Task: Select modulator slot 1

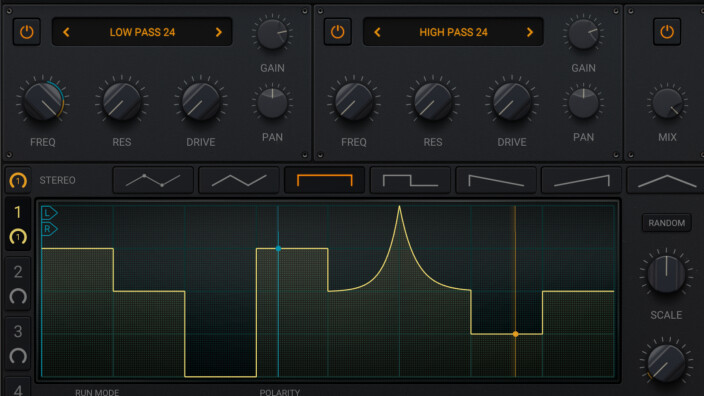Action: [x=18, y=212]
